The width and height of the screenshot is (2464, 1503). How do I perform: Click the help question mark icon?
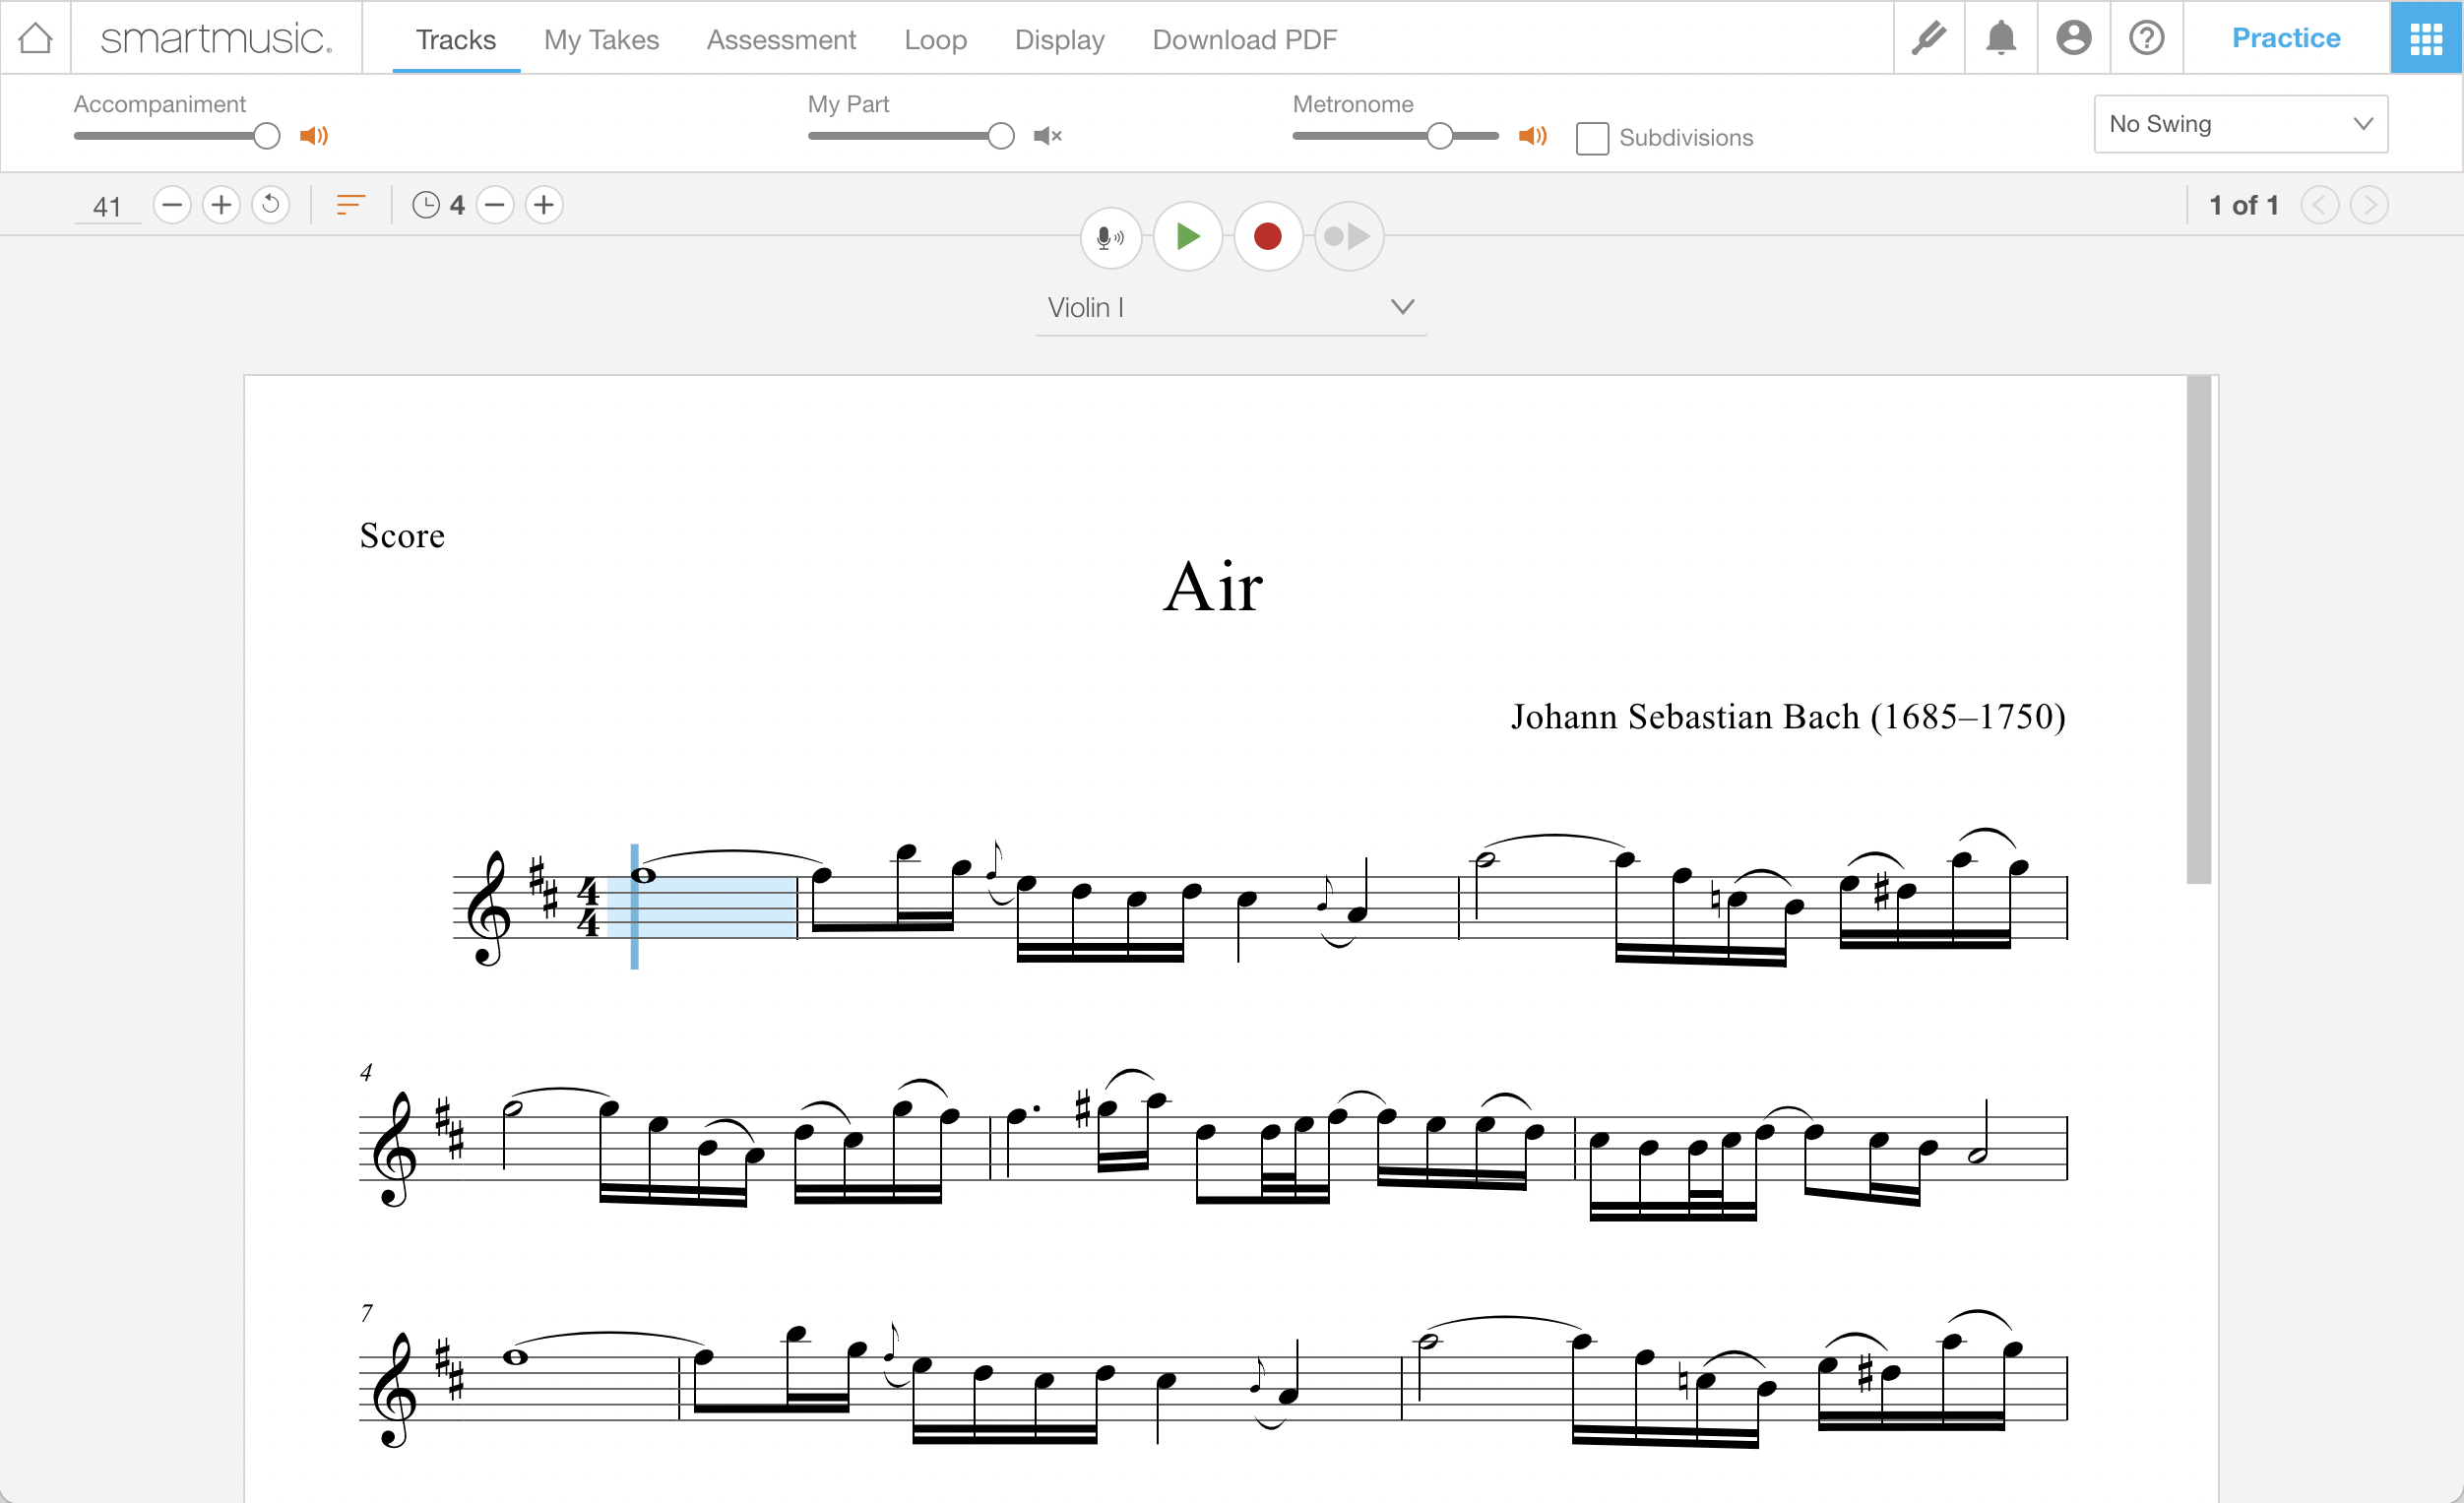pyautogui.click(x=2145, y=37)
